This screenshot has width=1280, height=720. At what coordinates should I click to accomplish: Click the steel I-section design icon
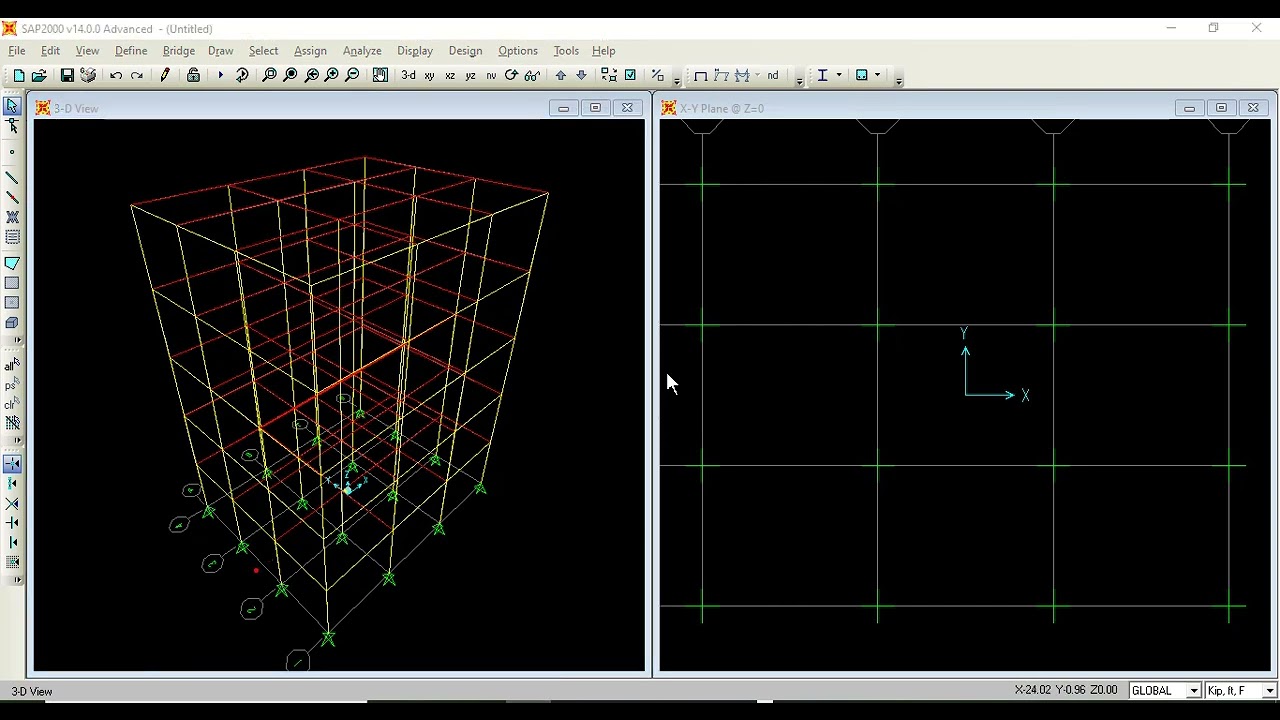coord(822,75)
